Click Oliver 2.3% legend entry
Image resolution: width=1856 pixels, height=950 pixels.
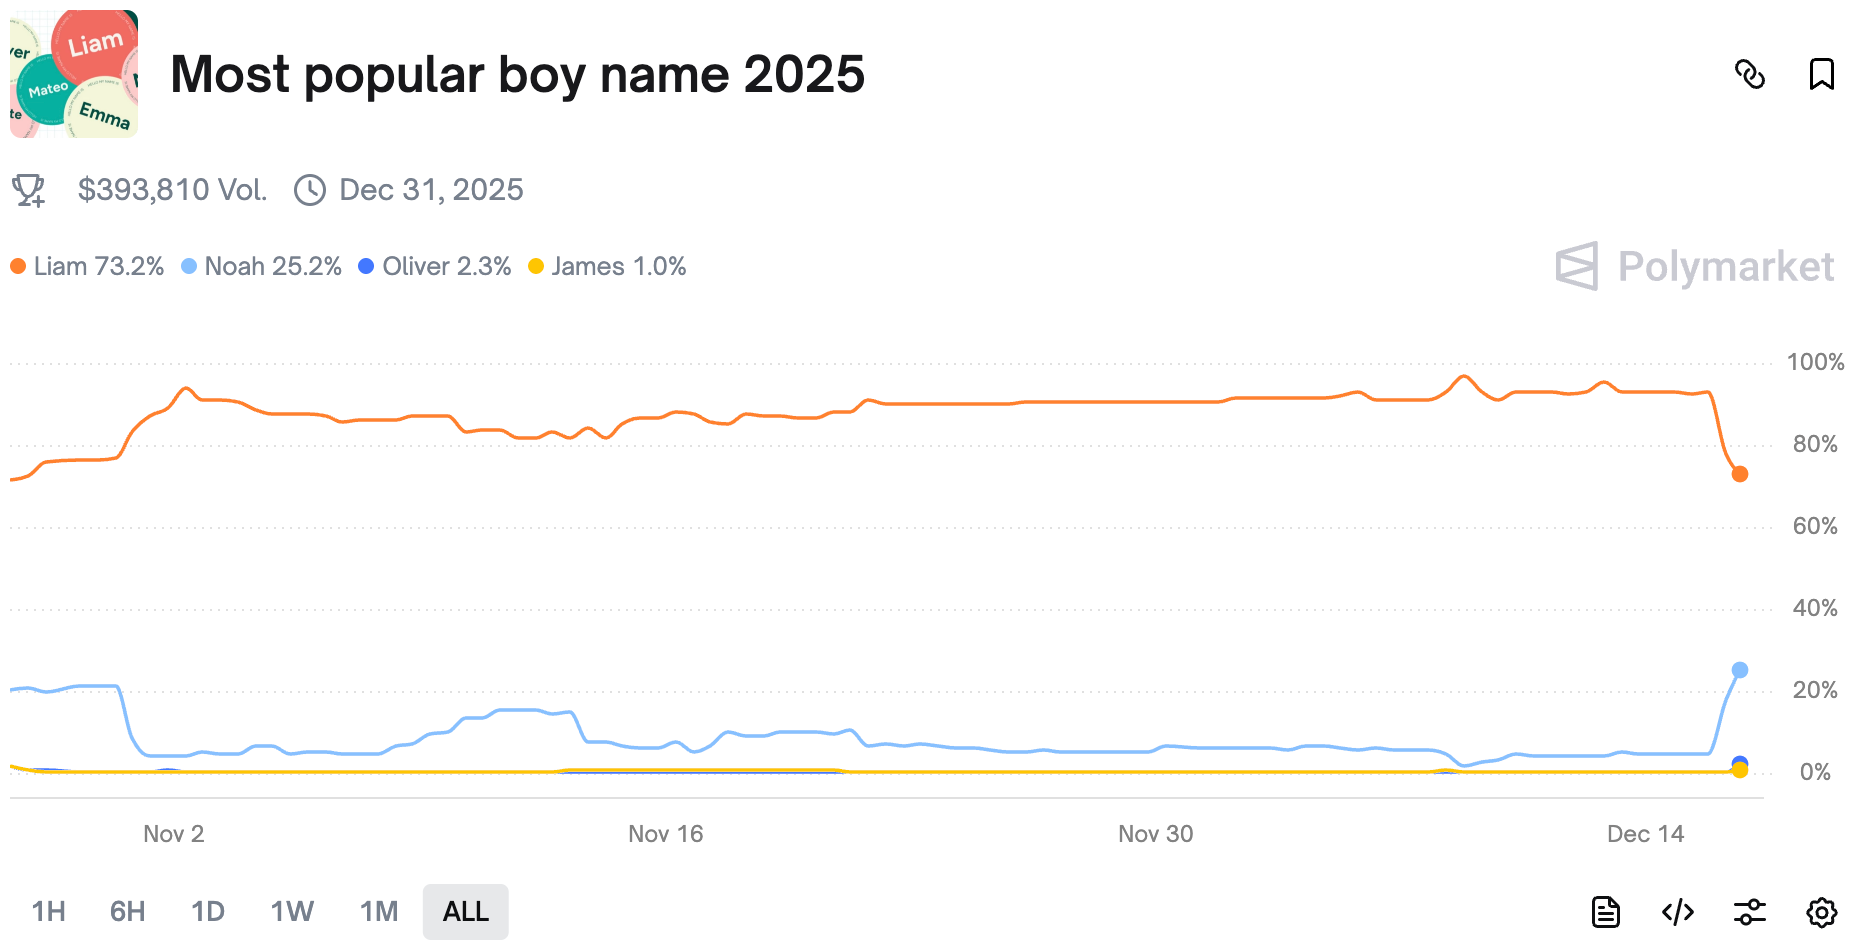pos(435,267)
